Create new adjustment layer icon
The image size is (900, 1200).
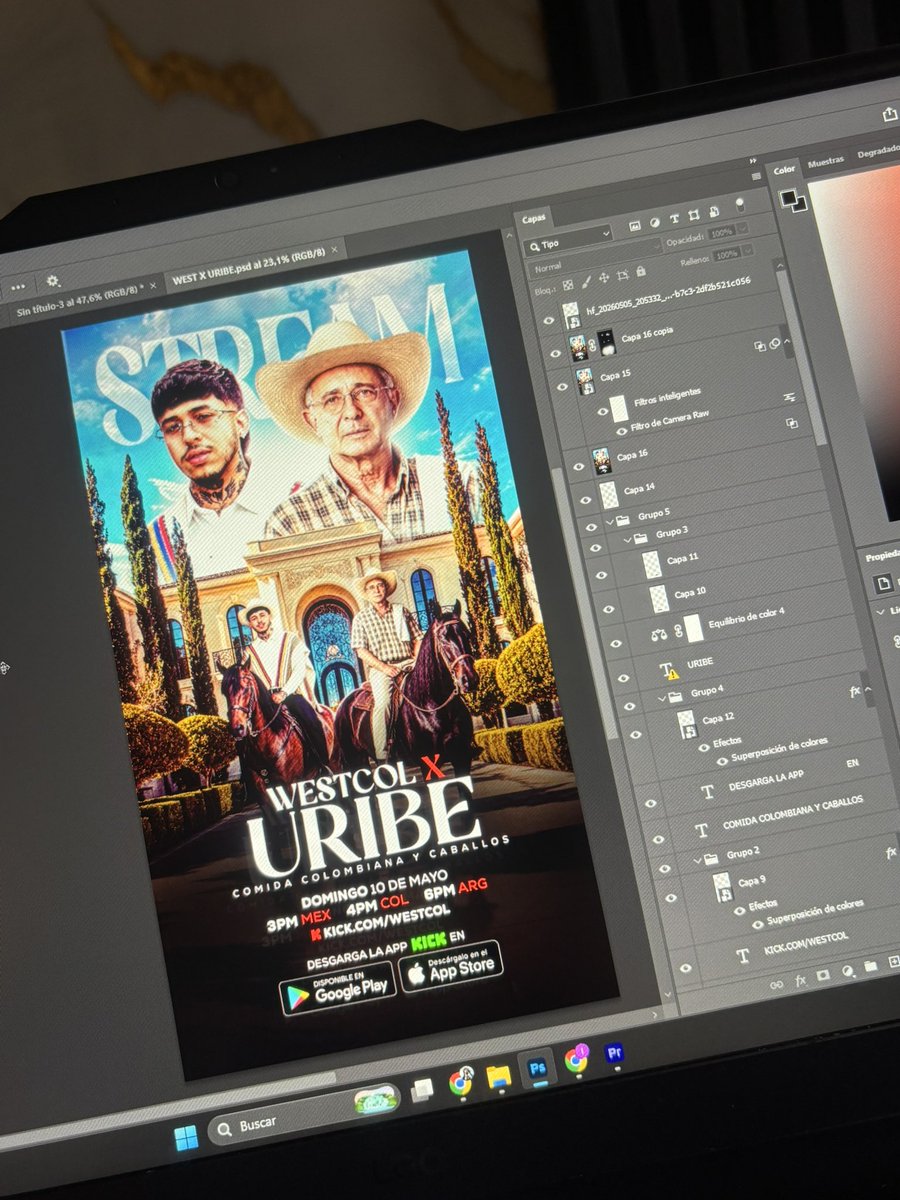coord(848,971)
